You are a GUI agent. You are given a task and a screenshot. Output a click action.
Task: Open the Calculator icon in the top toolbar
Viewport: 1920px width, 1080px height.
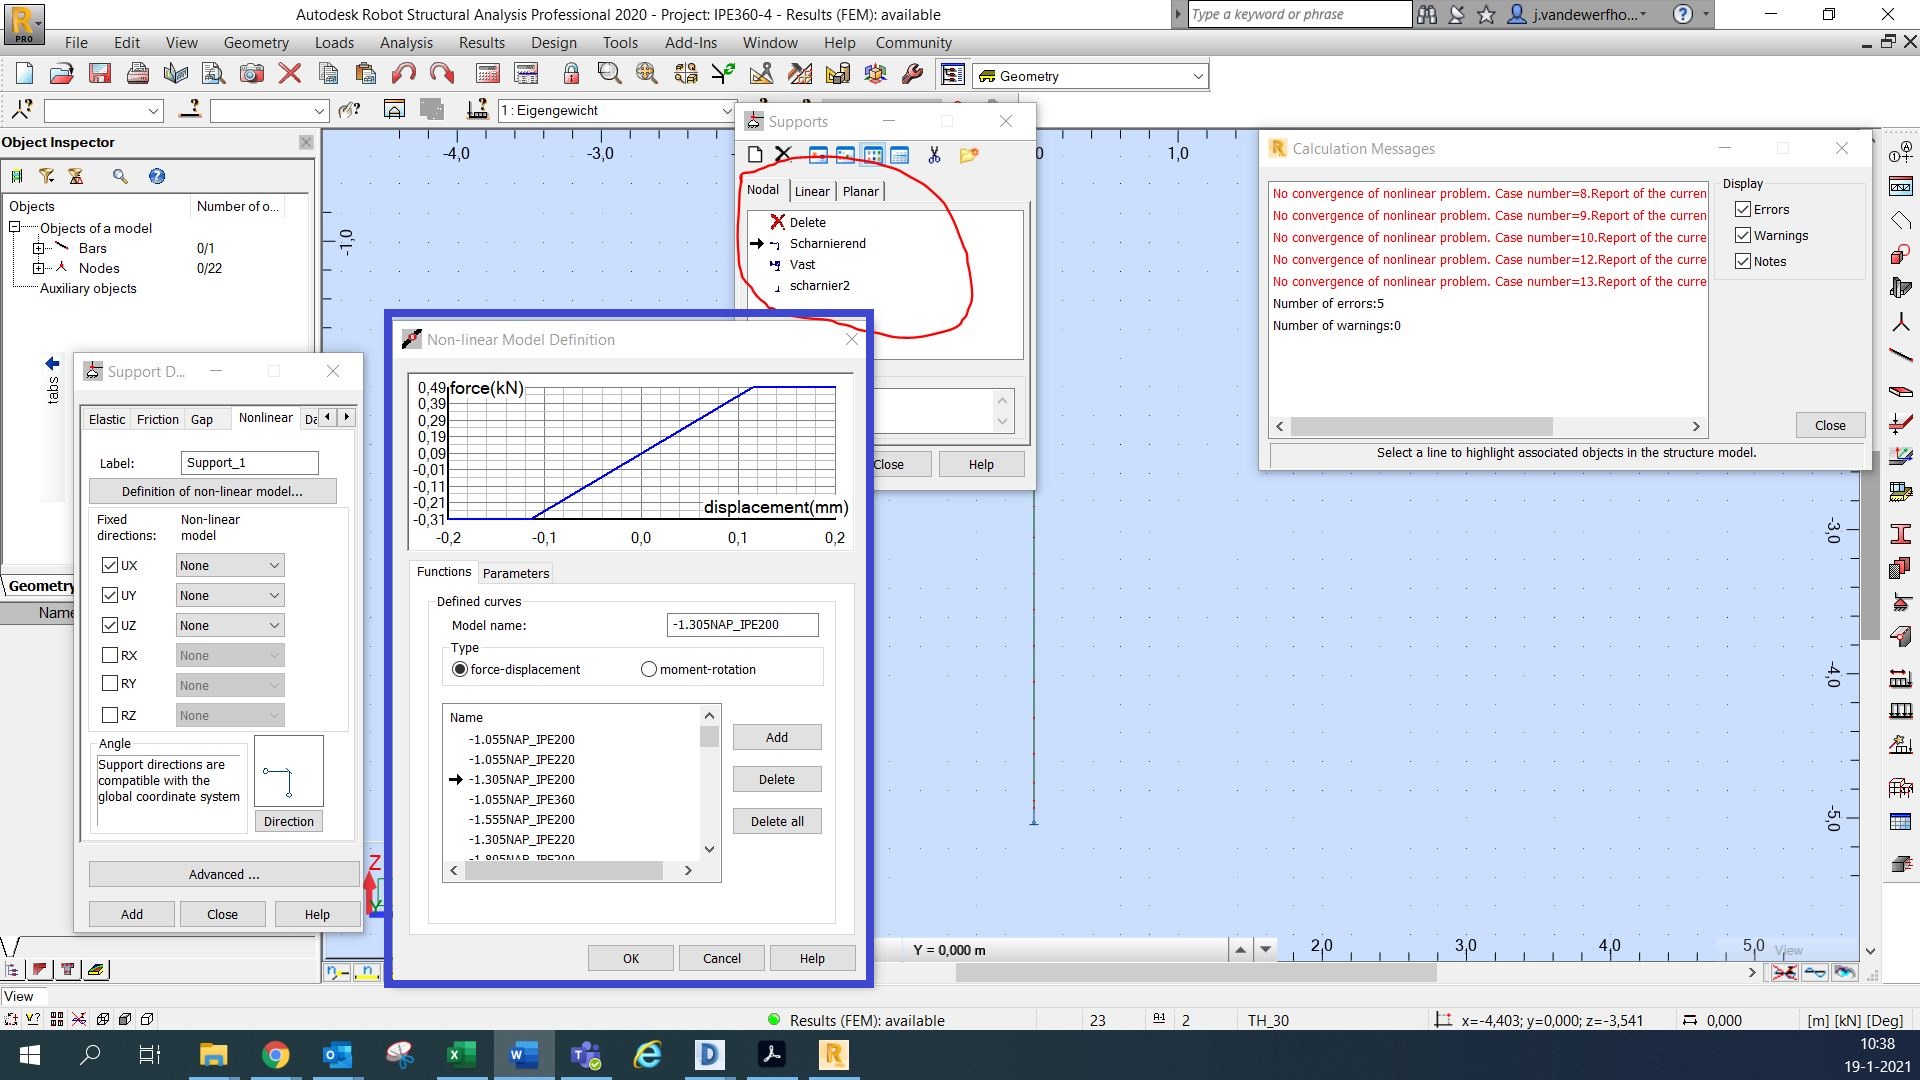[x=489, y=73]
